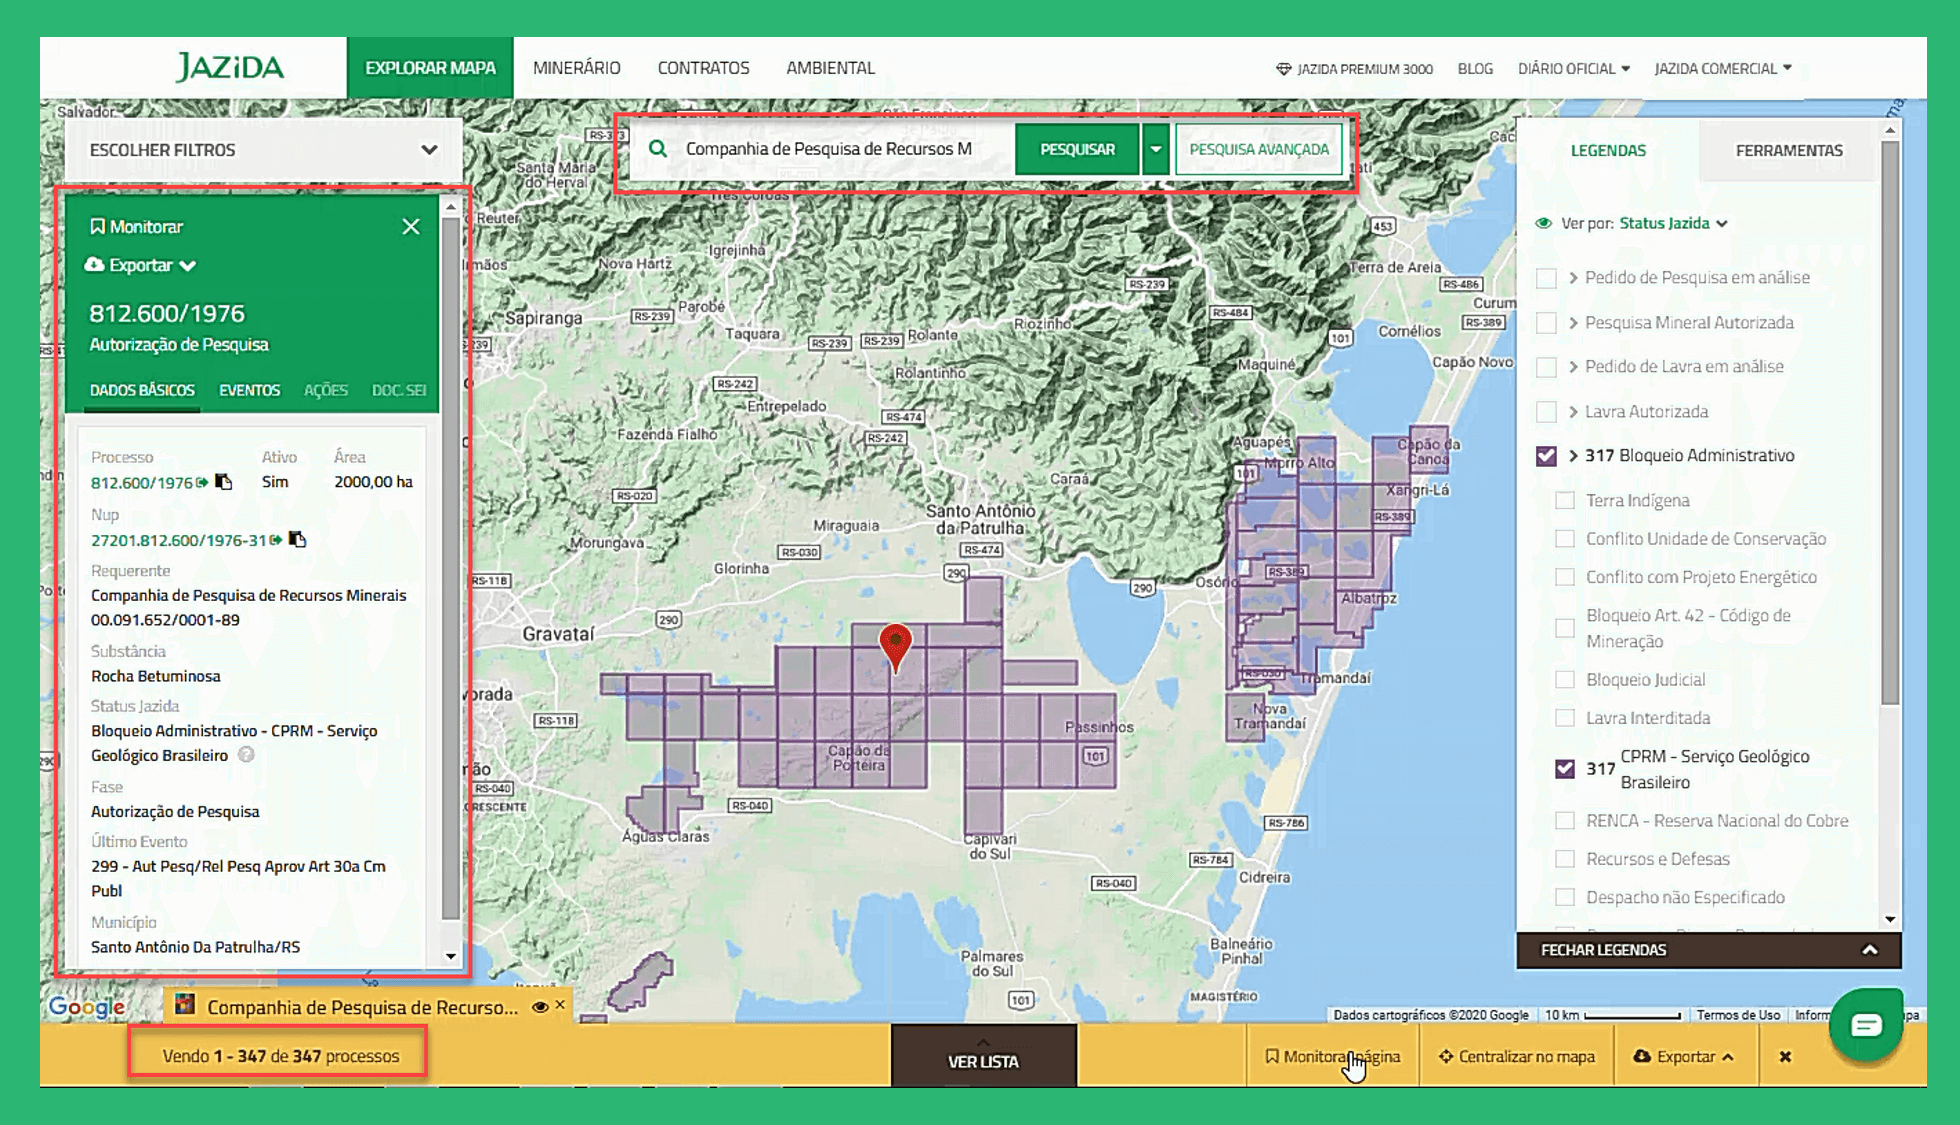Remove the Companhia de Pesquisa result chip
The width and height of the screenshot is (1960, 1125).
point(560,1005)
